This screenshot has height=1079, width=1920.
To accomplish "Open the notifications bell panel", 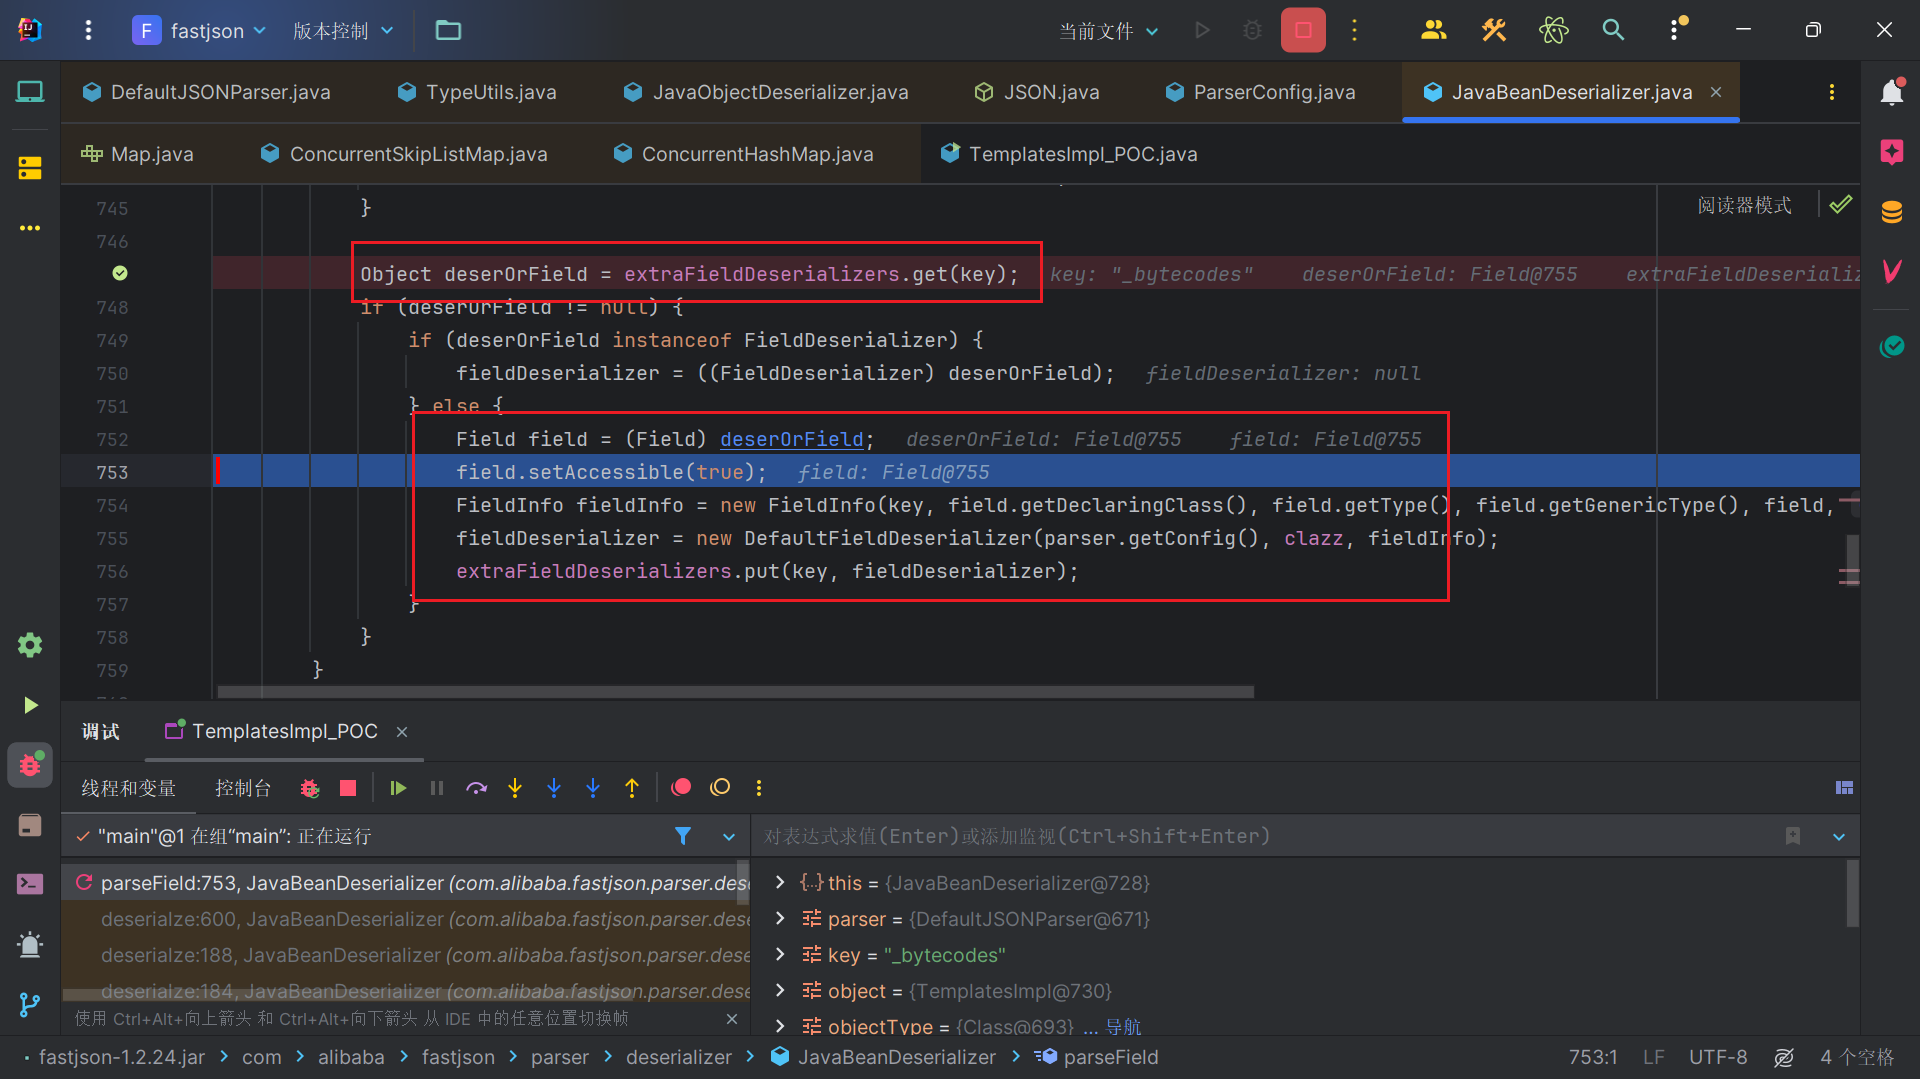I will coord(1891,92).
